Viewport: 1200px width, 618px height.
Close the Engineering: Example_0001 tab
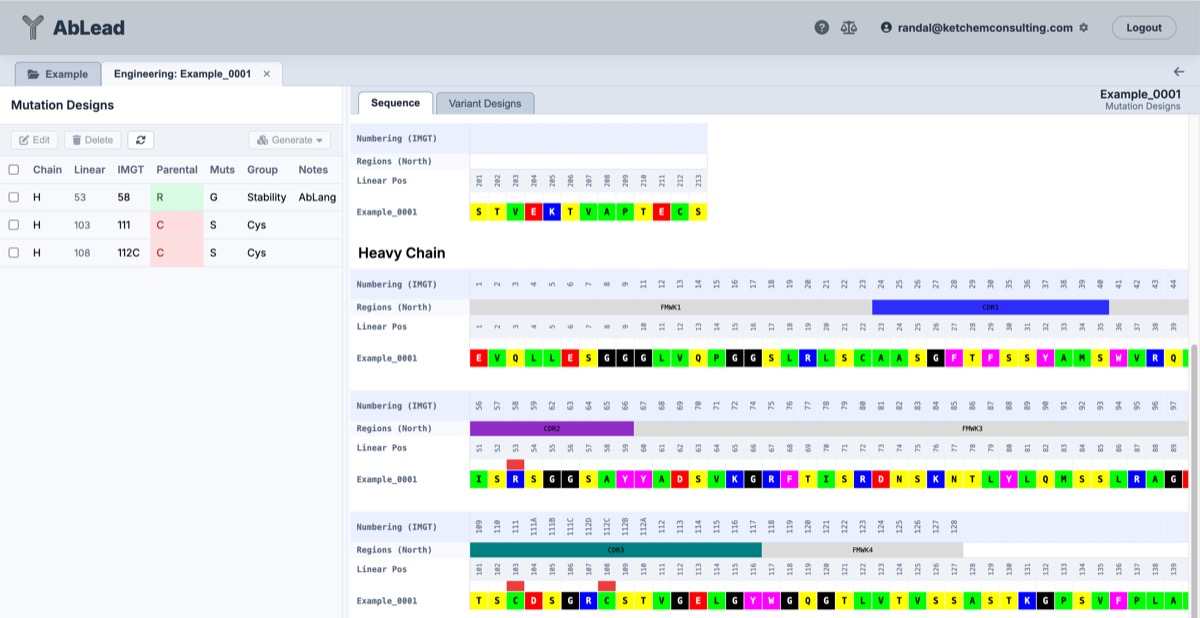[267, 74]
